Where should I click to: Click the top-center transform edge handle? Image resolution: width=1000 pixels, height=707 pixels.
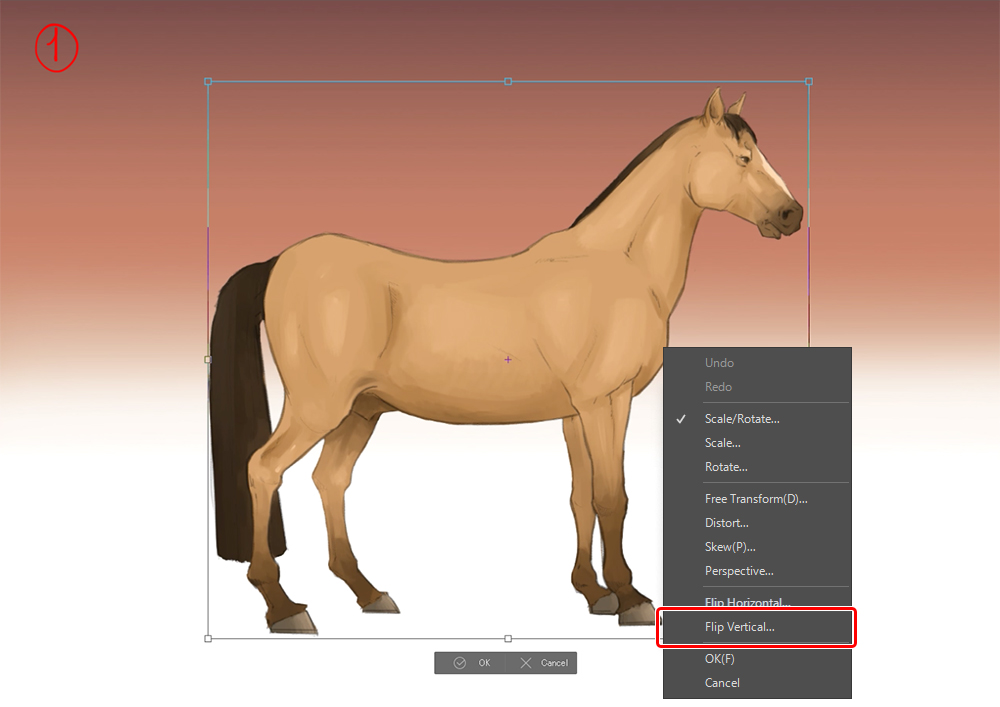pyautogui.click(x=508, y=81)
